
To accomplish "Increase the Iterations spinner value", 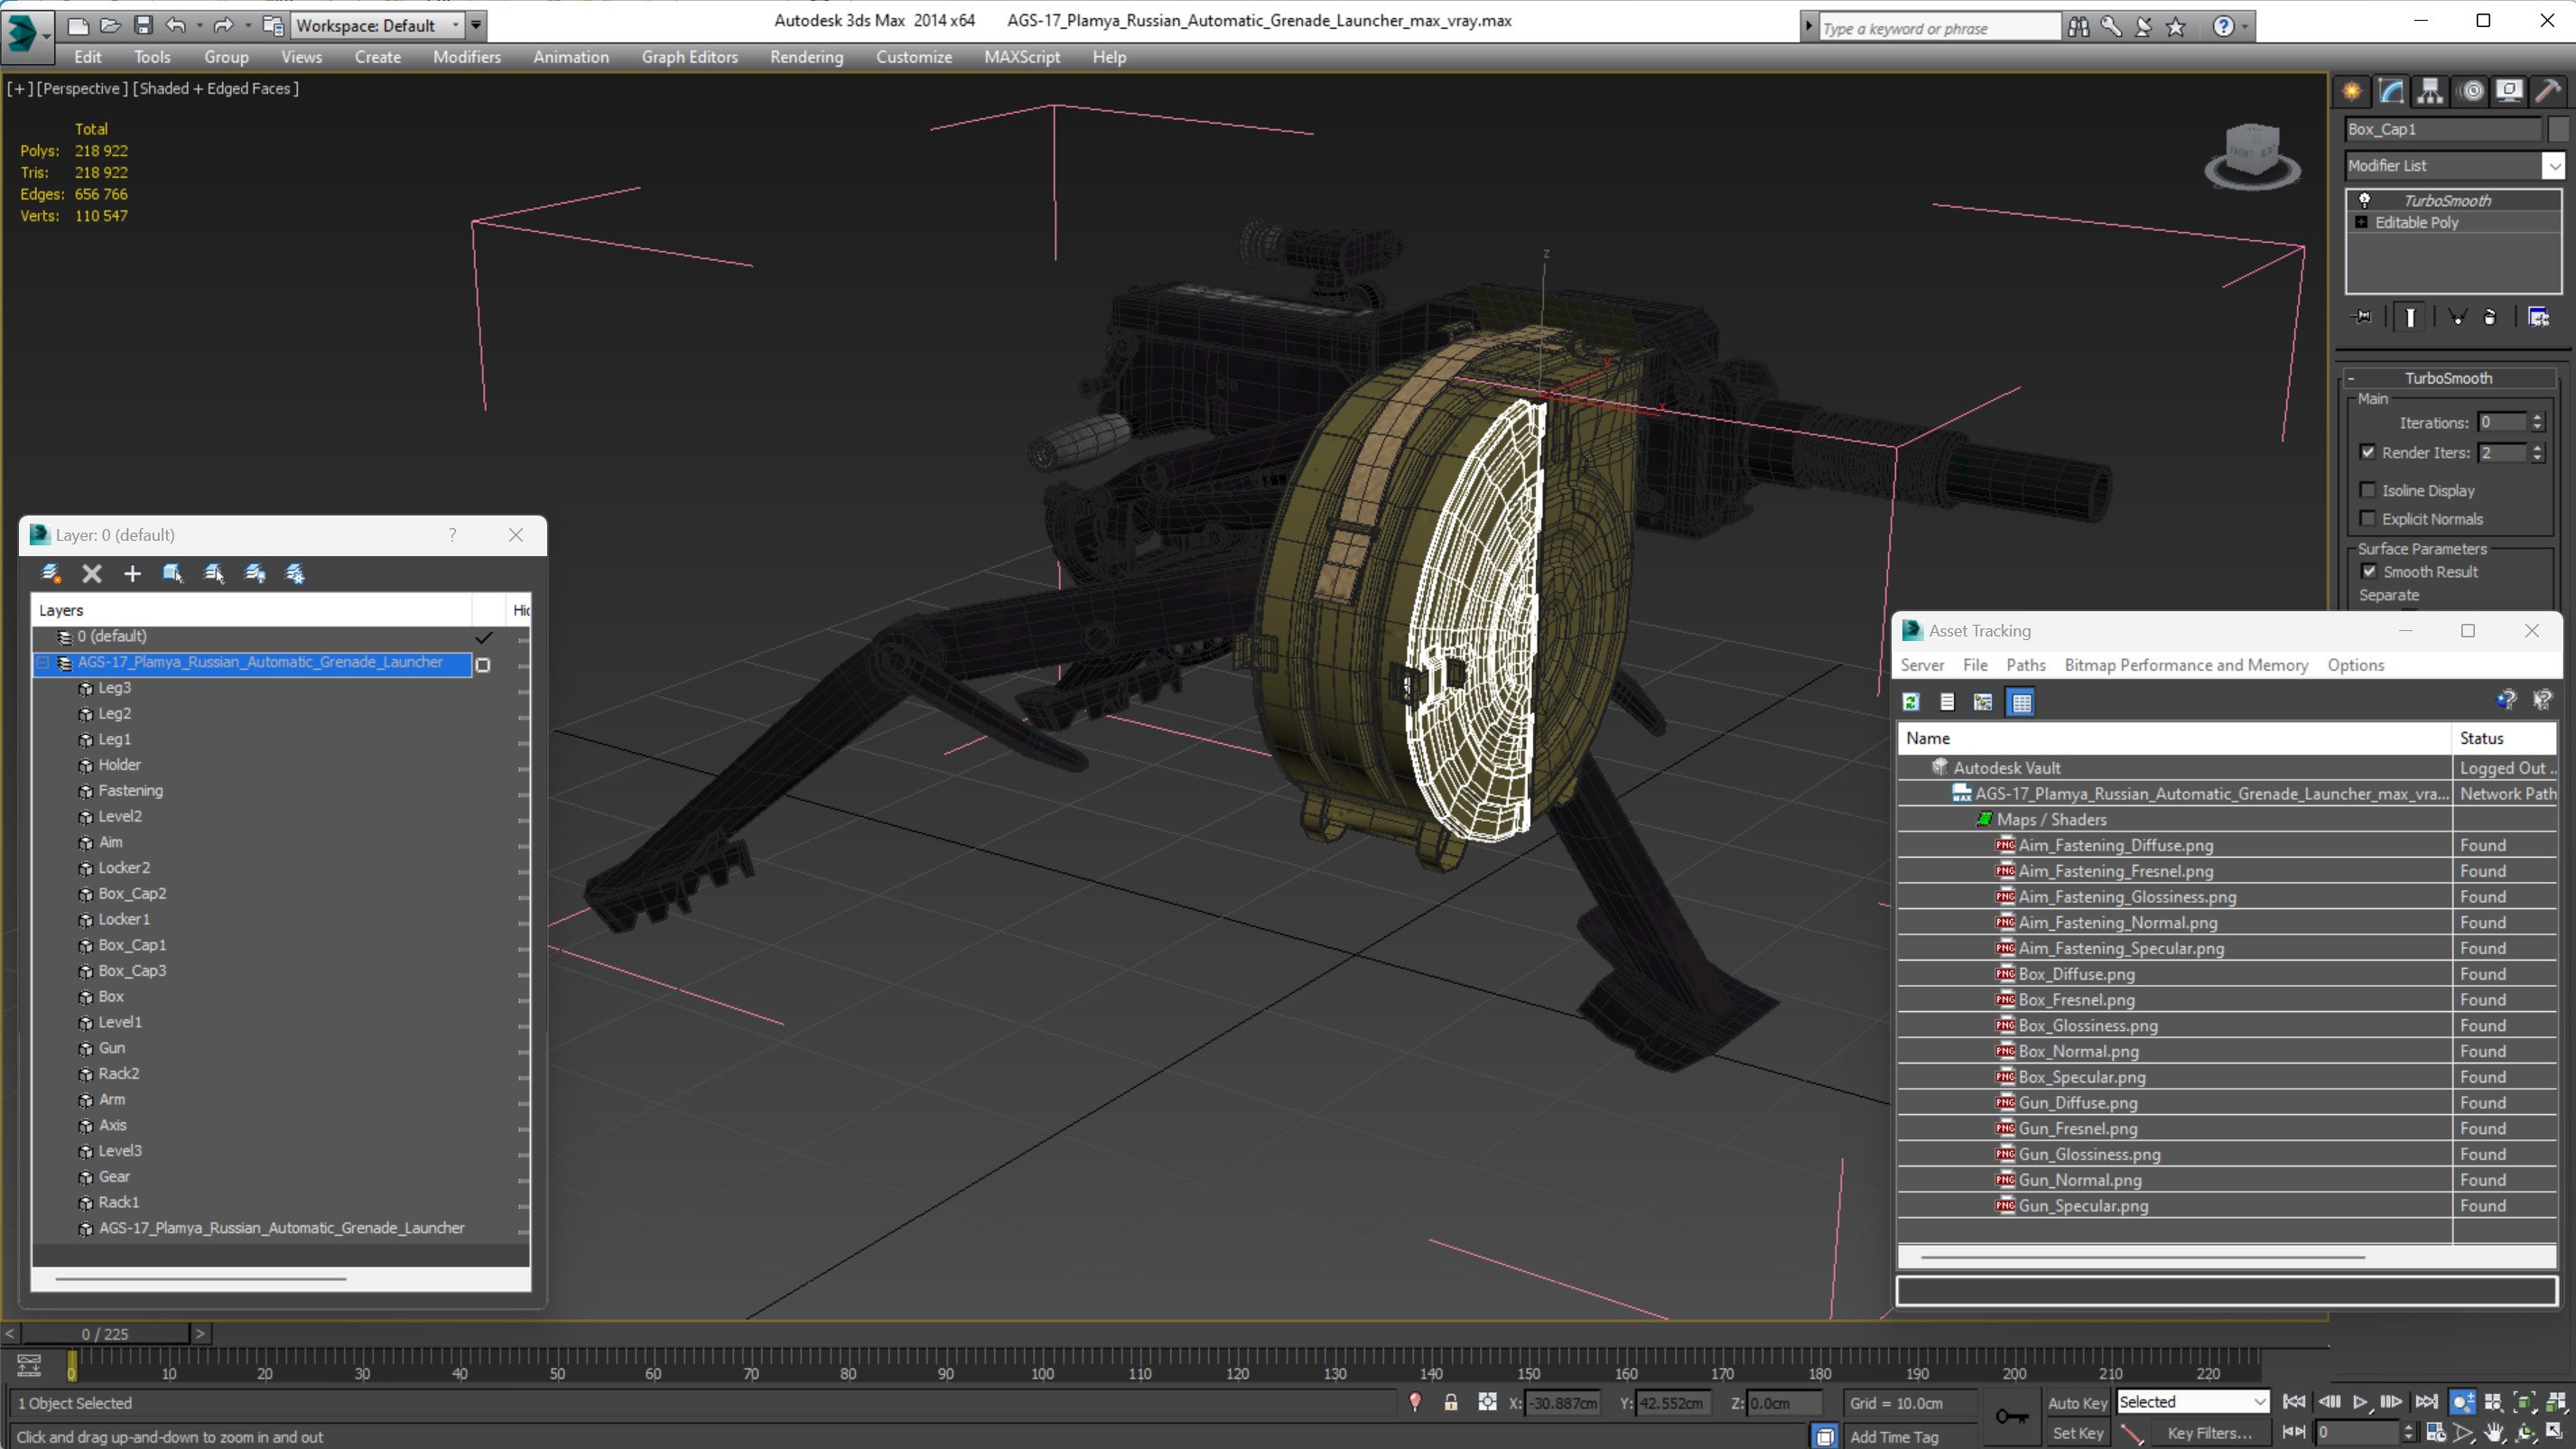I will tap(2538, 417).
